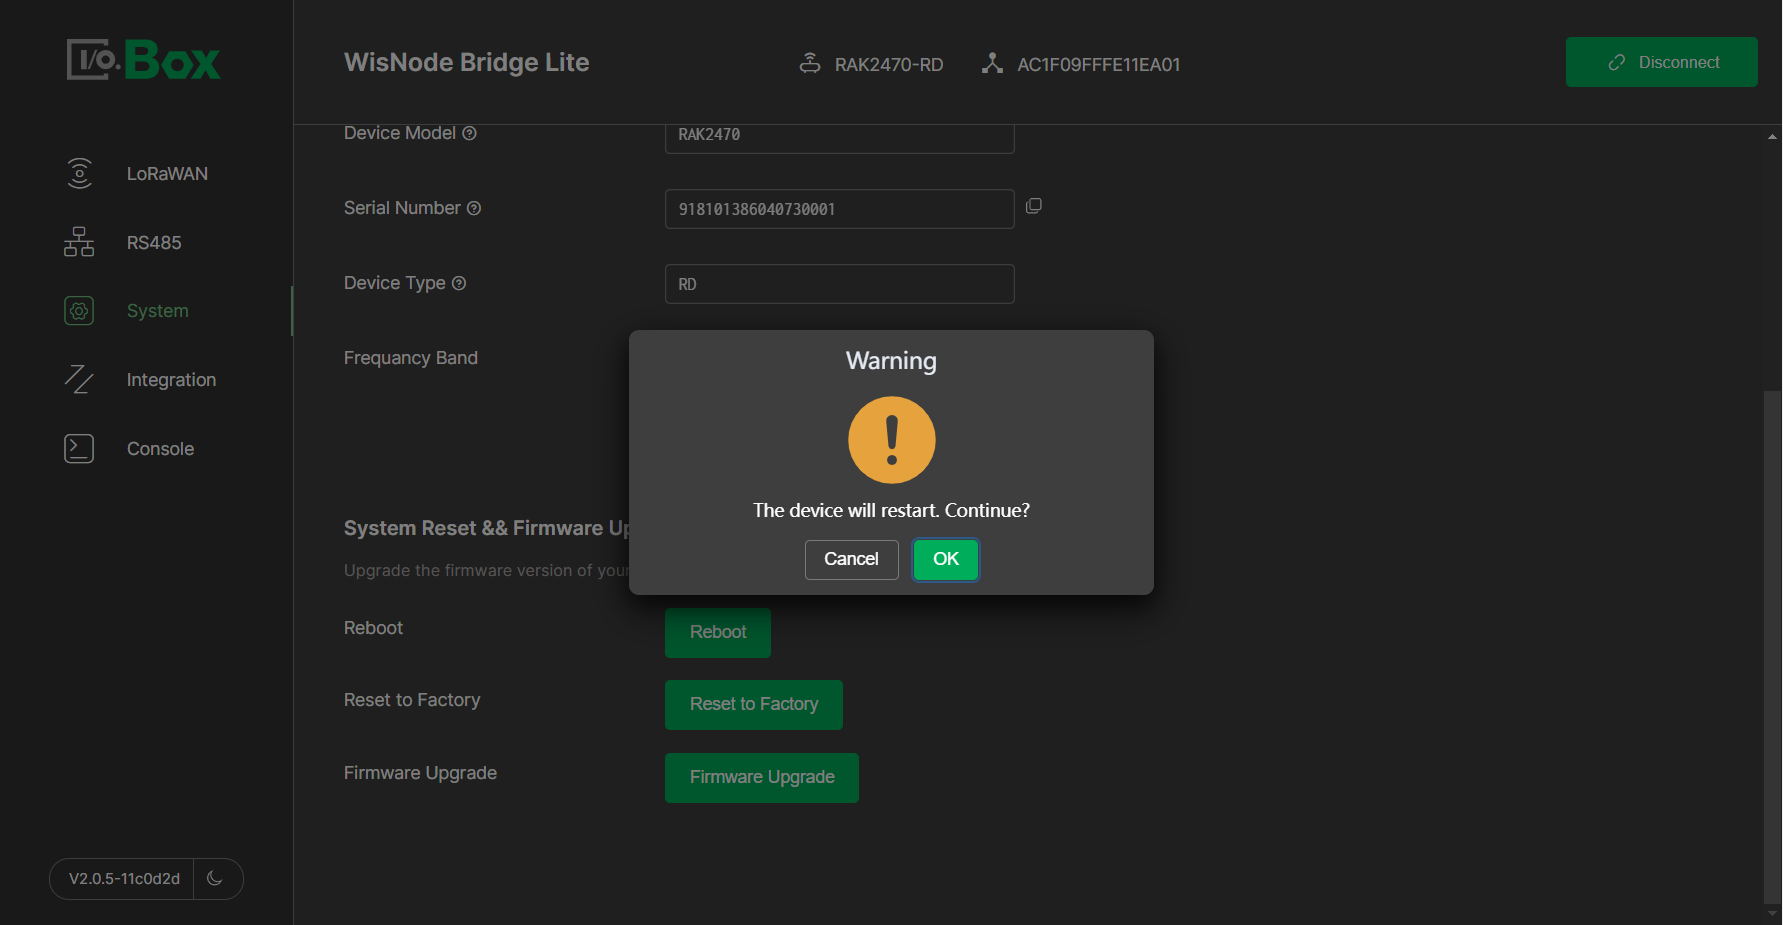Click the Device Type help icon
Viewport: 1783px width, 925px height.
[459, 283]
